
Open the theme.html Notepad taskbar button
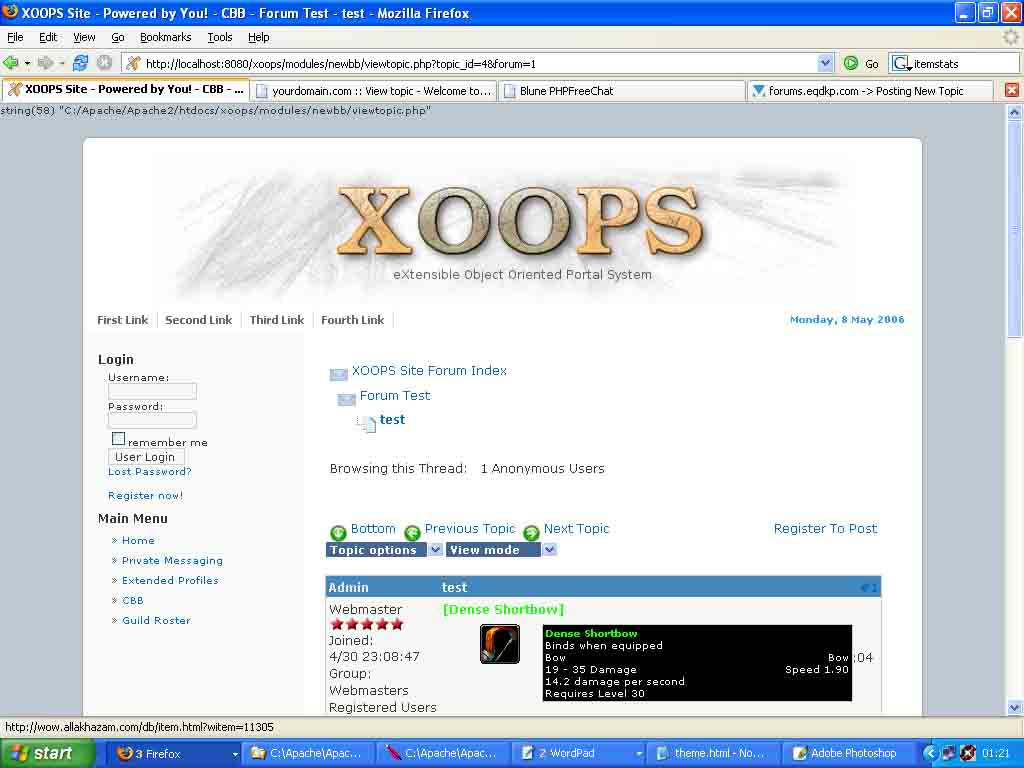click(x=712, y=753)
